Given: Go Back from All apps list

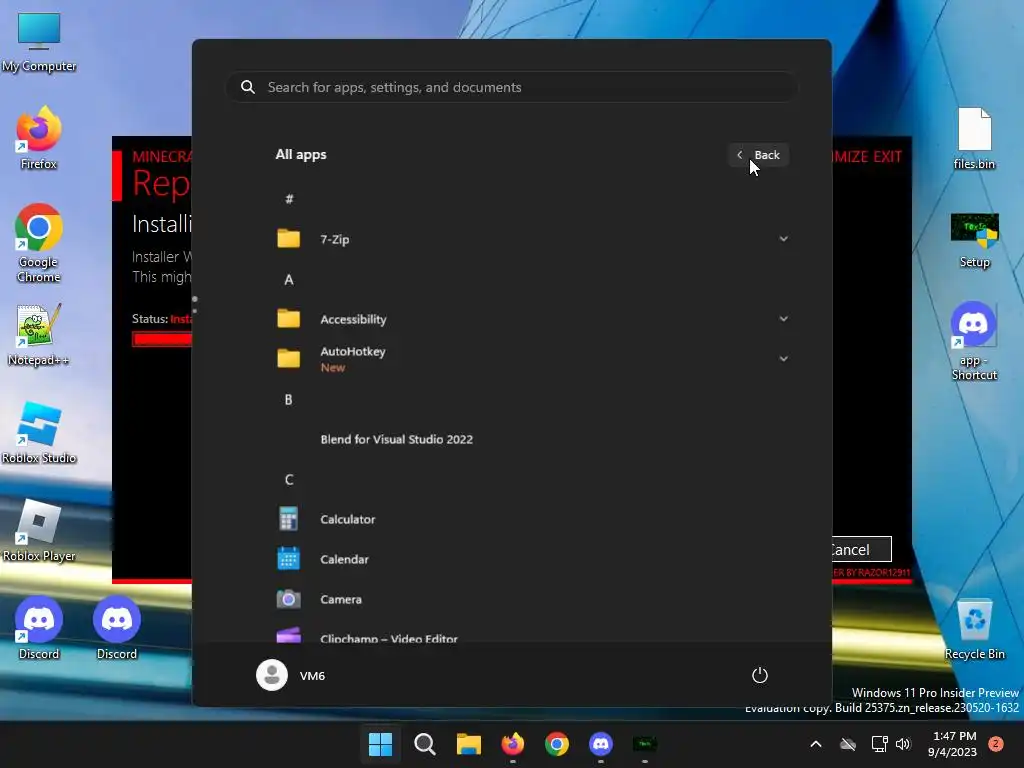Looking at the screenshot, I should [x=758, y=155].
